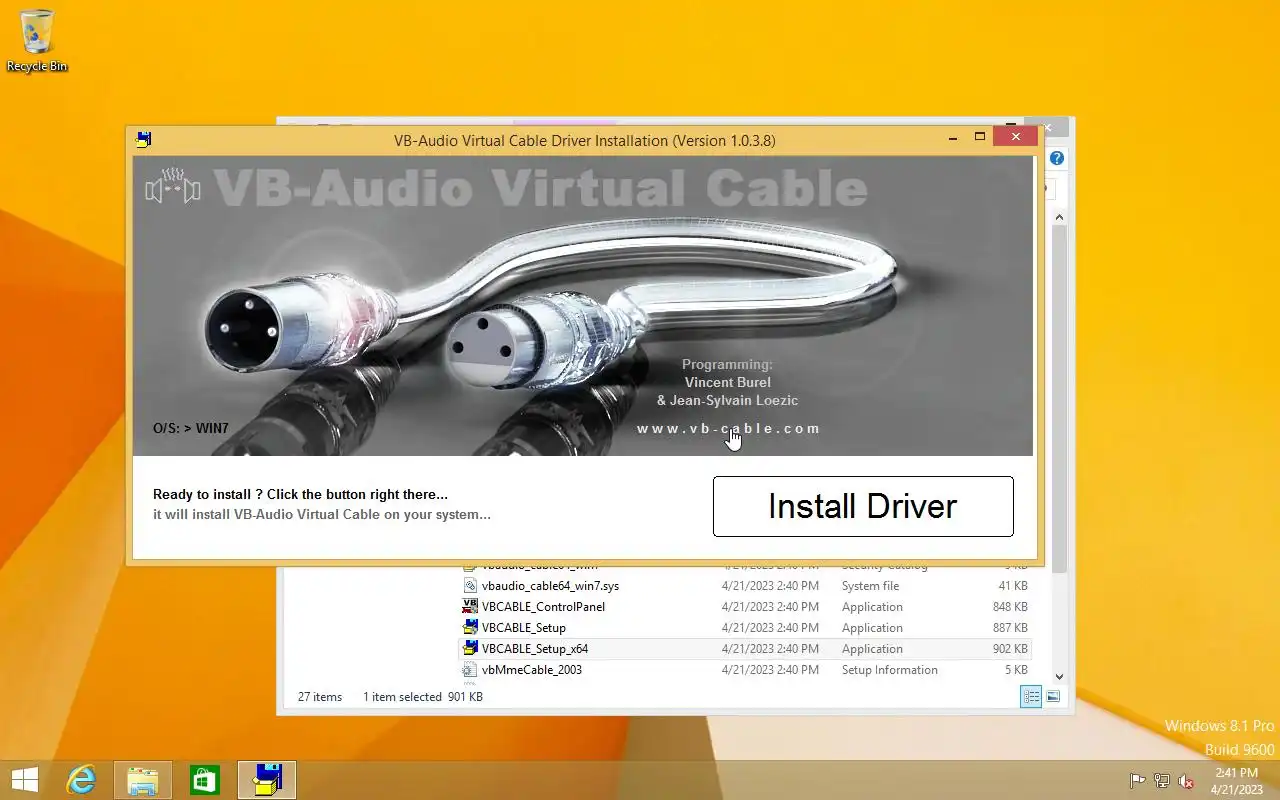Select the vbMmeCable_2003 file name
The height and width of the screenshot is (800, 1280).
pyautogui.click(x=531, y=670)
